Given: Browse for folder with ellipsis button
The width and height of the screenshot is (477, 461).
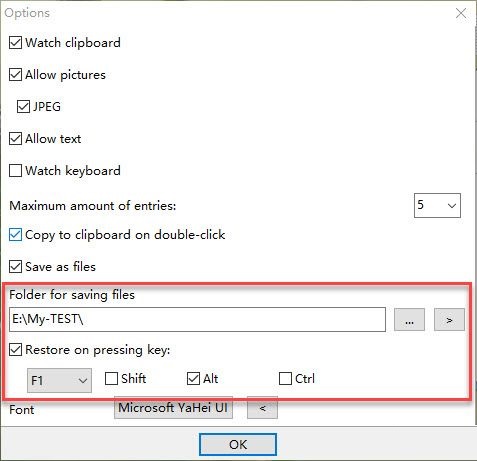Looking at the screenshot, I should click(409, 320).
